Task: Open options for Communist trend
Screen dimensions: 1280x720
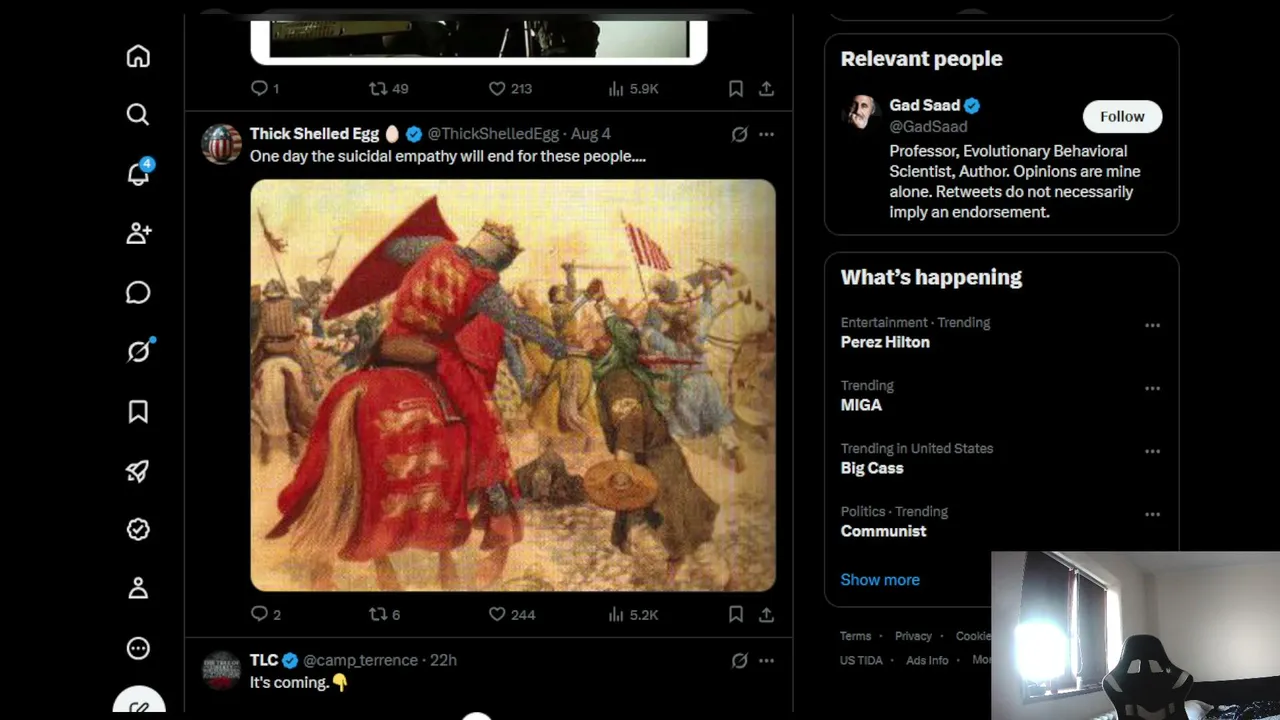Action: tap(1152, 514)
